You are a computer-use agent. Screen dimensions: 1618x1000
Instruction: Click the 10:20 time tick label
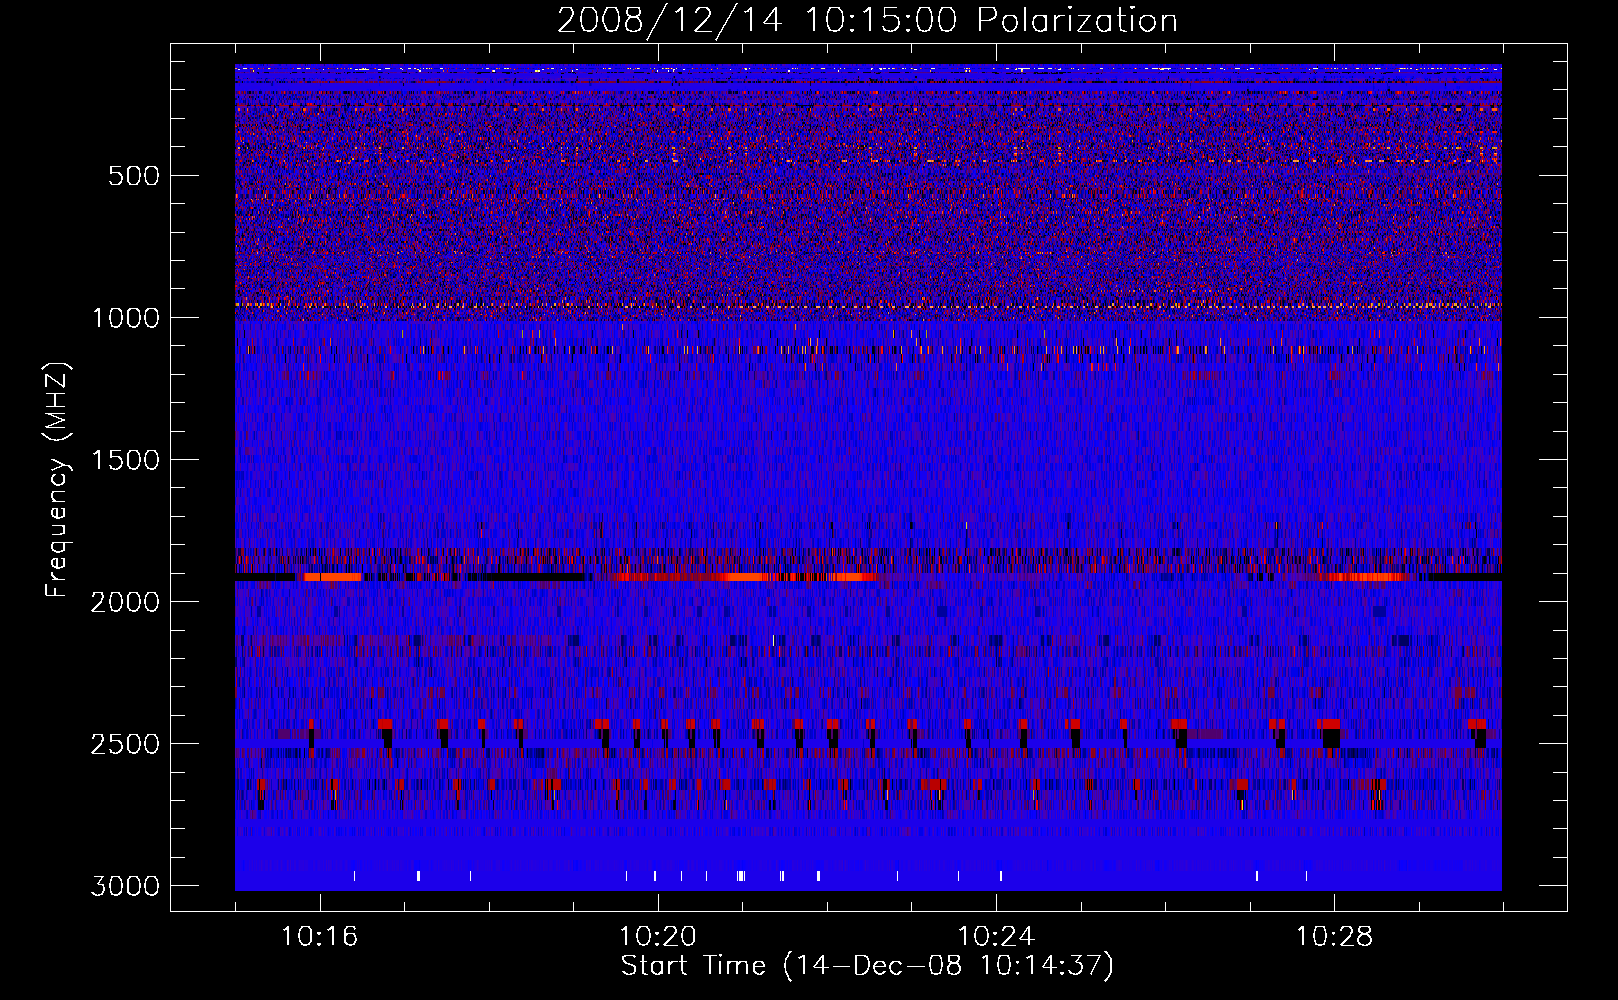click(x=658, y=937)
